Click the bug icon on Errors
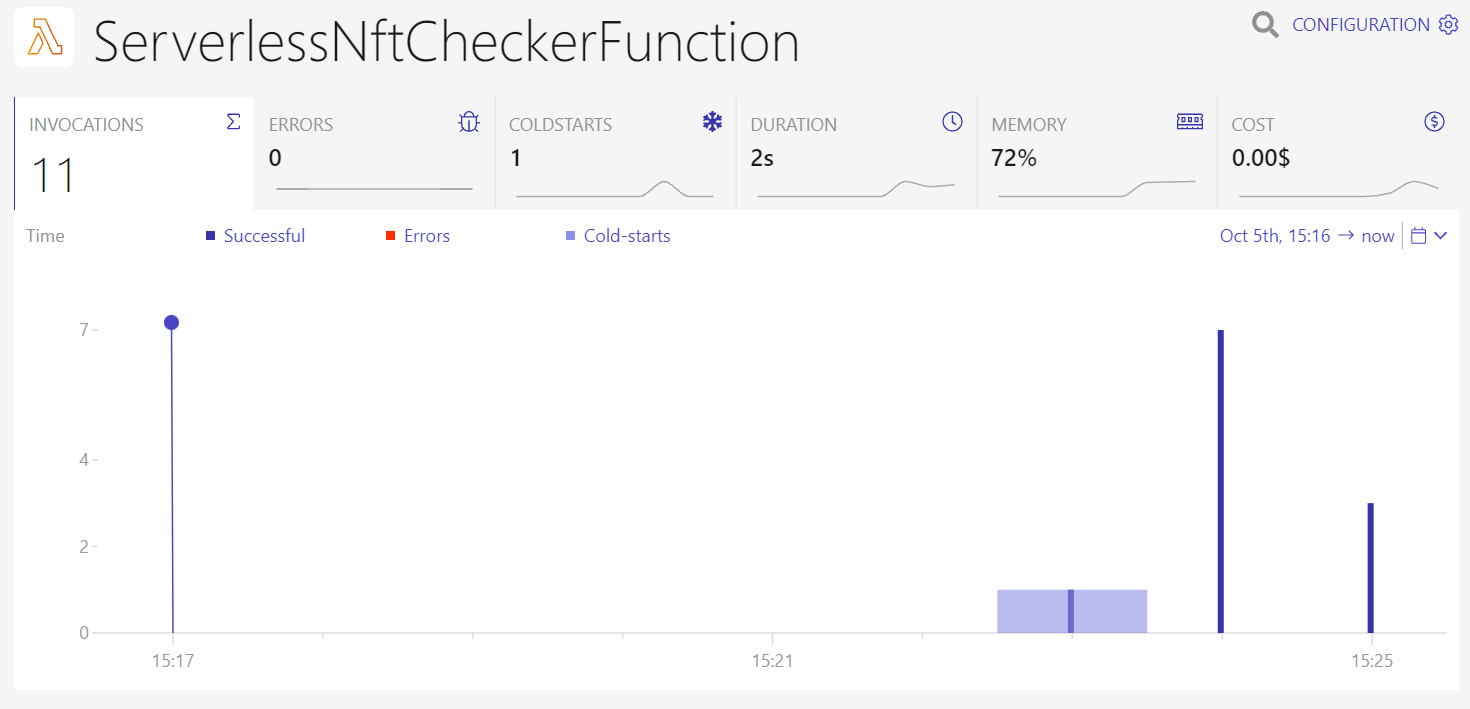Viewport: 1470px width, 709px height. (x=469, y=123)
